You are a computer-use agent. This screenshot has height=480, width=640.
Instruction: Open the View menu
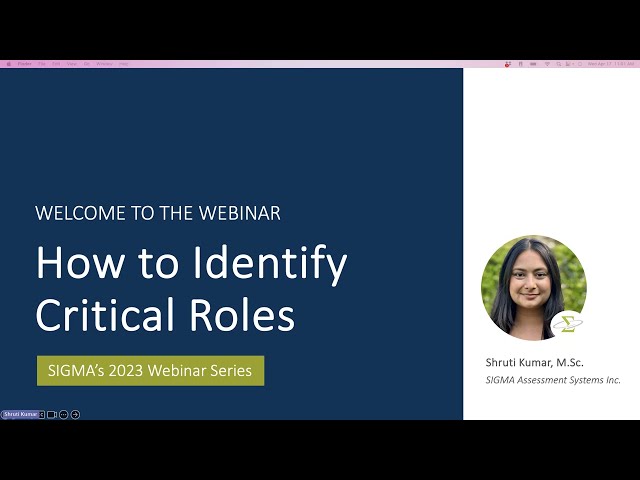tap(71, 64)
